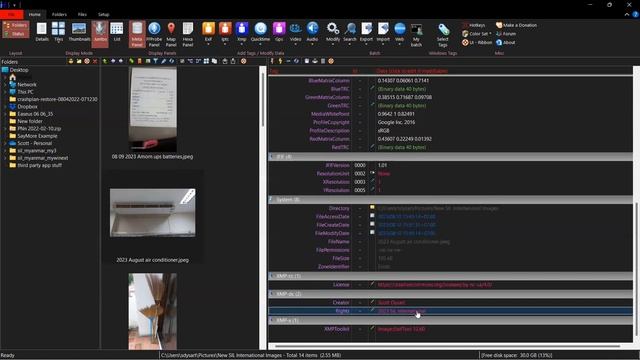Show the FFprobe Panel

[154, 34]
